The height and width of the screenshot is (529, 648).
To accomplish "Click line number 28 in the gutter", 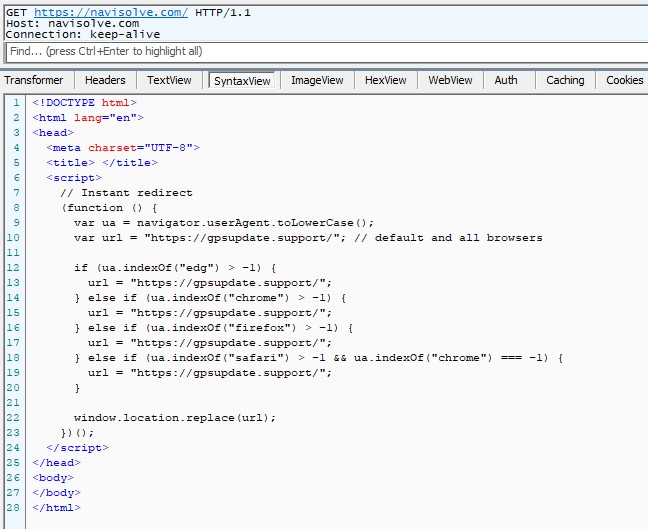I will click(x=13, y=508).
